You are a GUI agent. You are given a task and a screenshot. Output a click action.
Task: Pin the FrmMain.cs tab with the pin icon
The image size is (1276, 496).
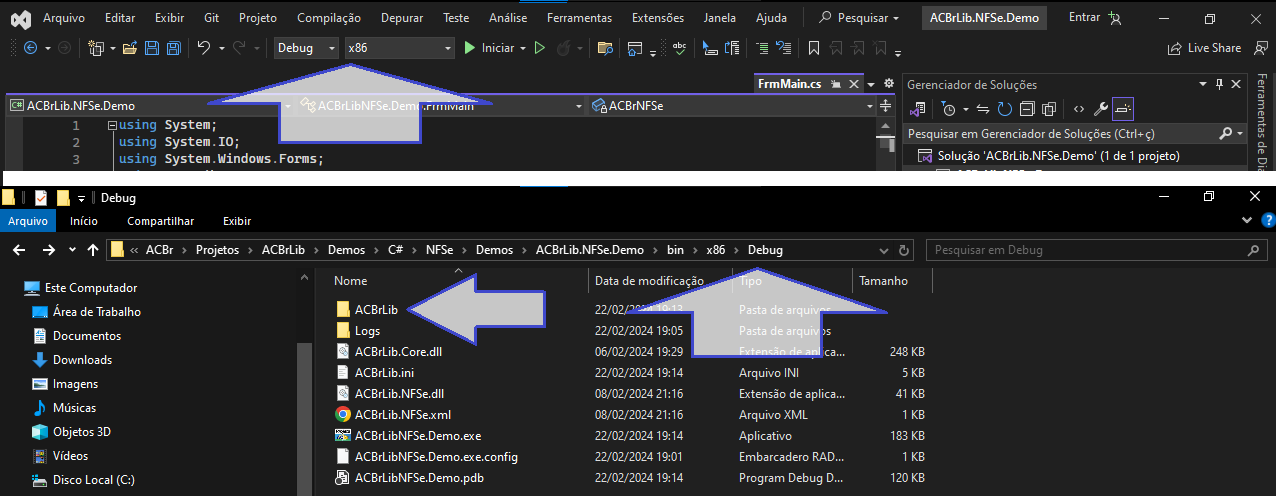pos(836,84)
